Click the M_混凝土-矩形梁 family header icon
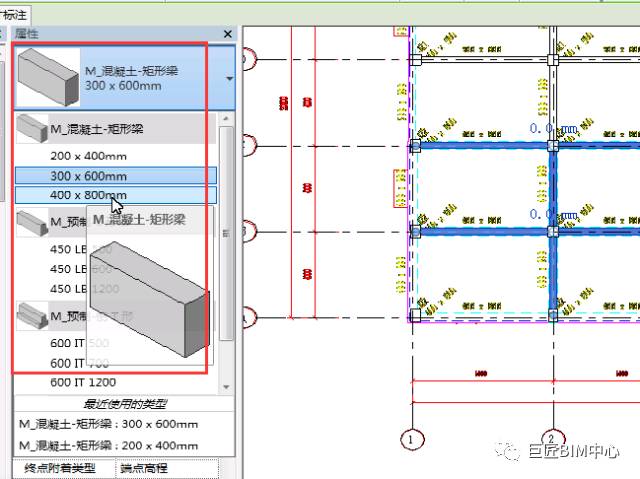Viewport: 640px width, 479px height. pos(32,129)
